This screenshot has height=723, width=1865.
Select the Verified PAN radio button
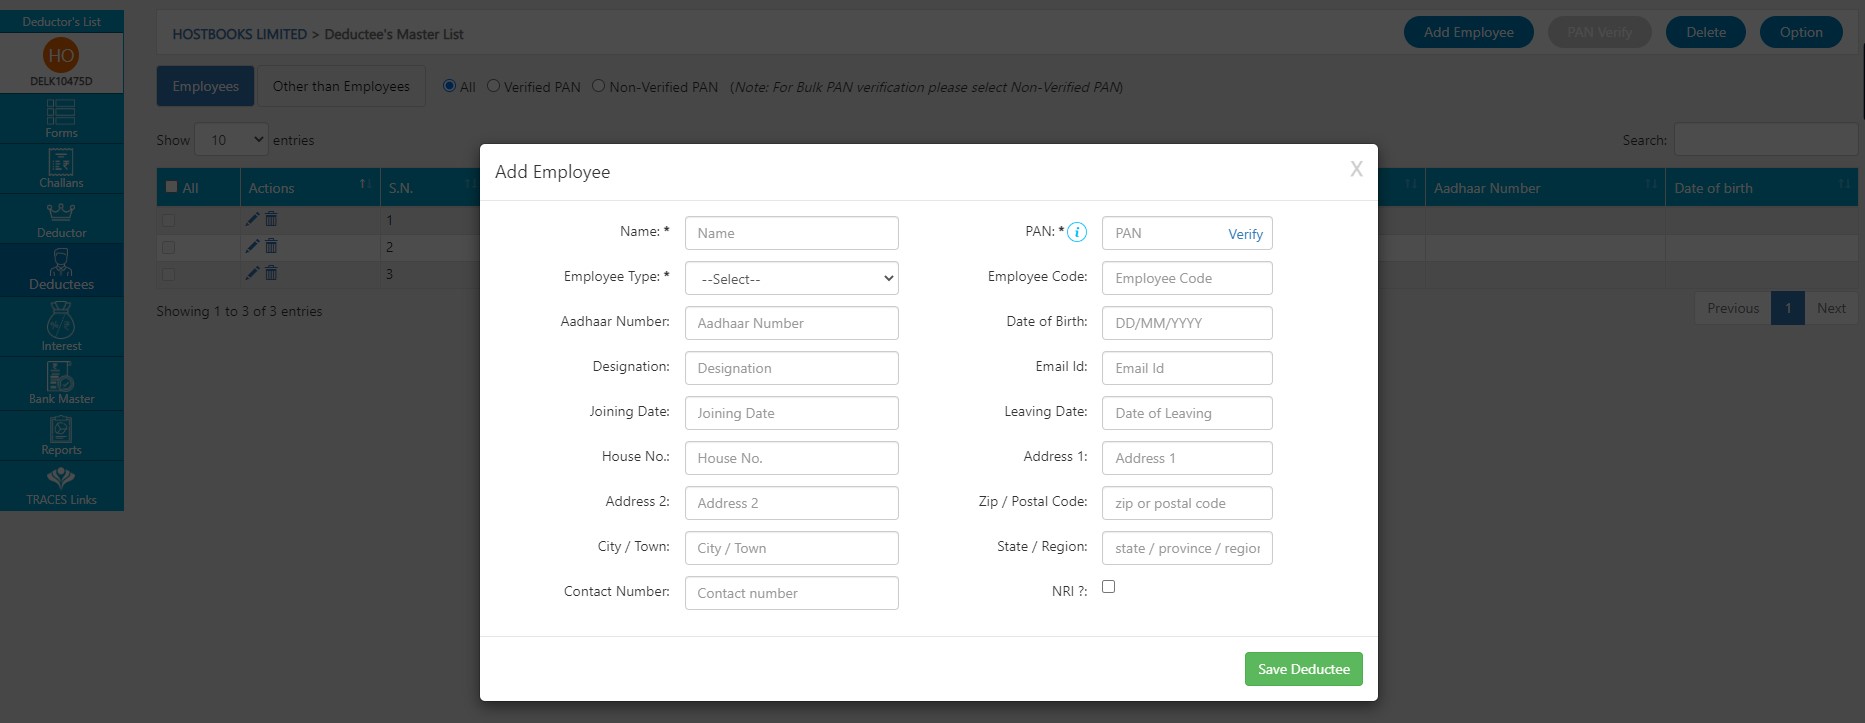coord(493,86)
